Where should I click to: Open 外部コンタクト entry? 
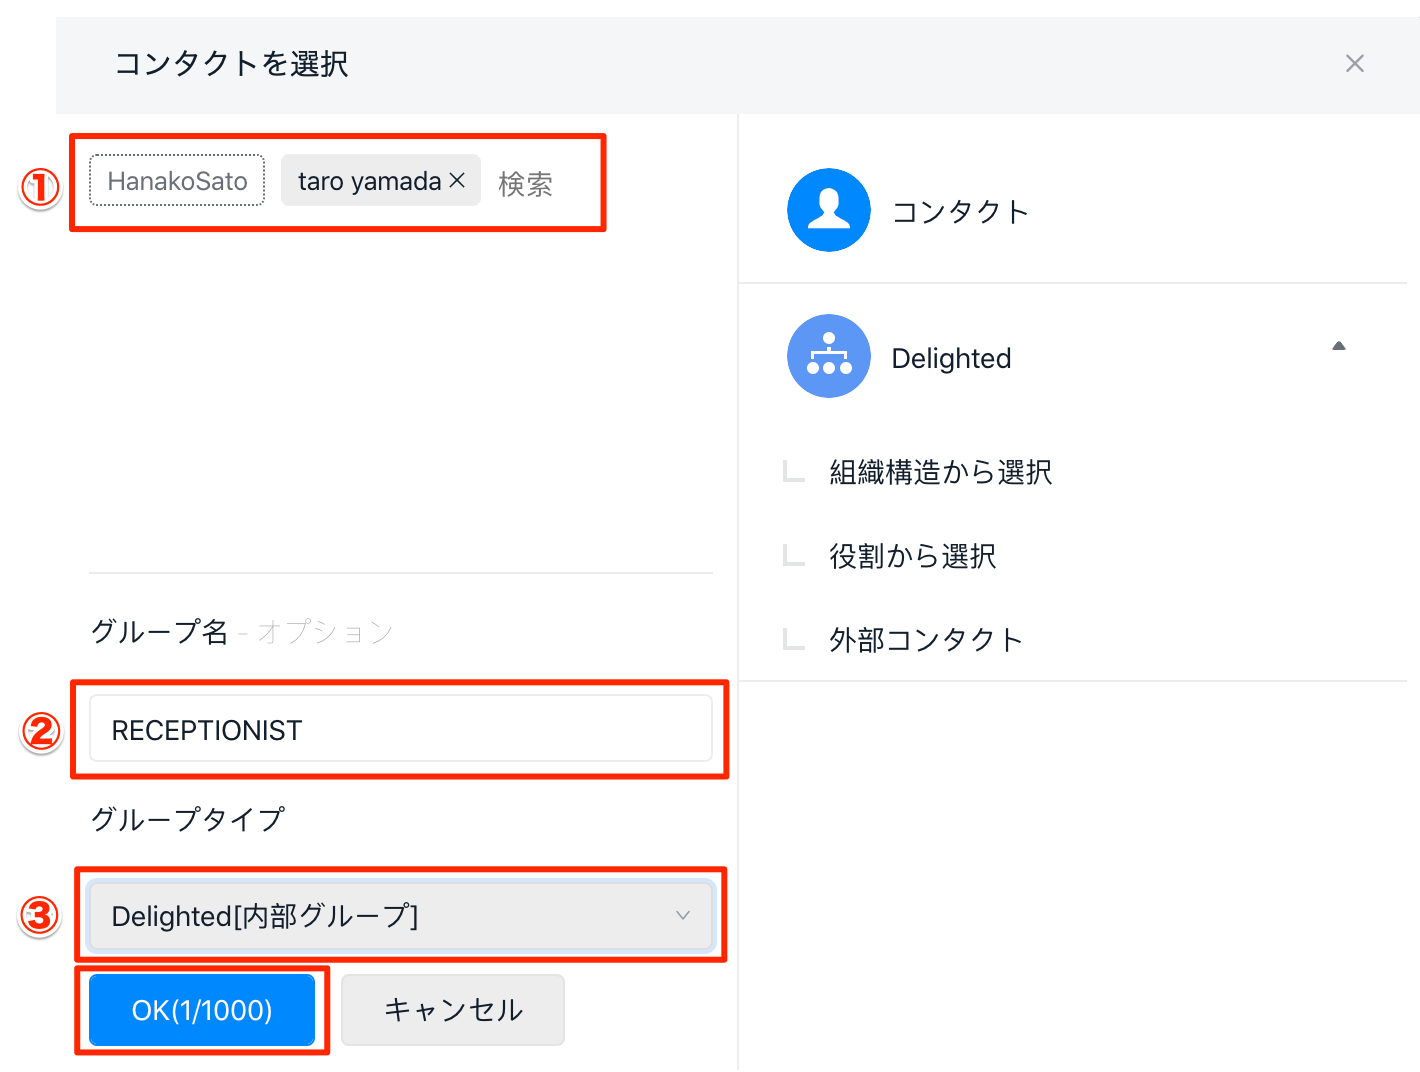(x=926, y=640)
